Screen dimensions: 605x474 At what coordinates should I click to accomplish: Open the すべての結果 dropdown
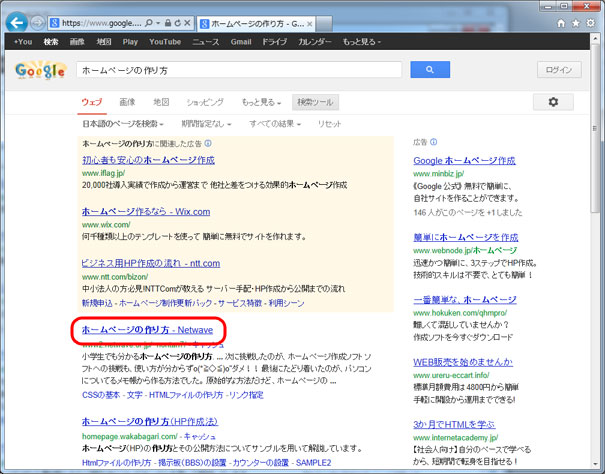(x=275, y=124)
